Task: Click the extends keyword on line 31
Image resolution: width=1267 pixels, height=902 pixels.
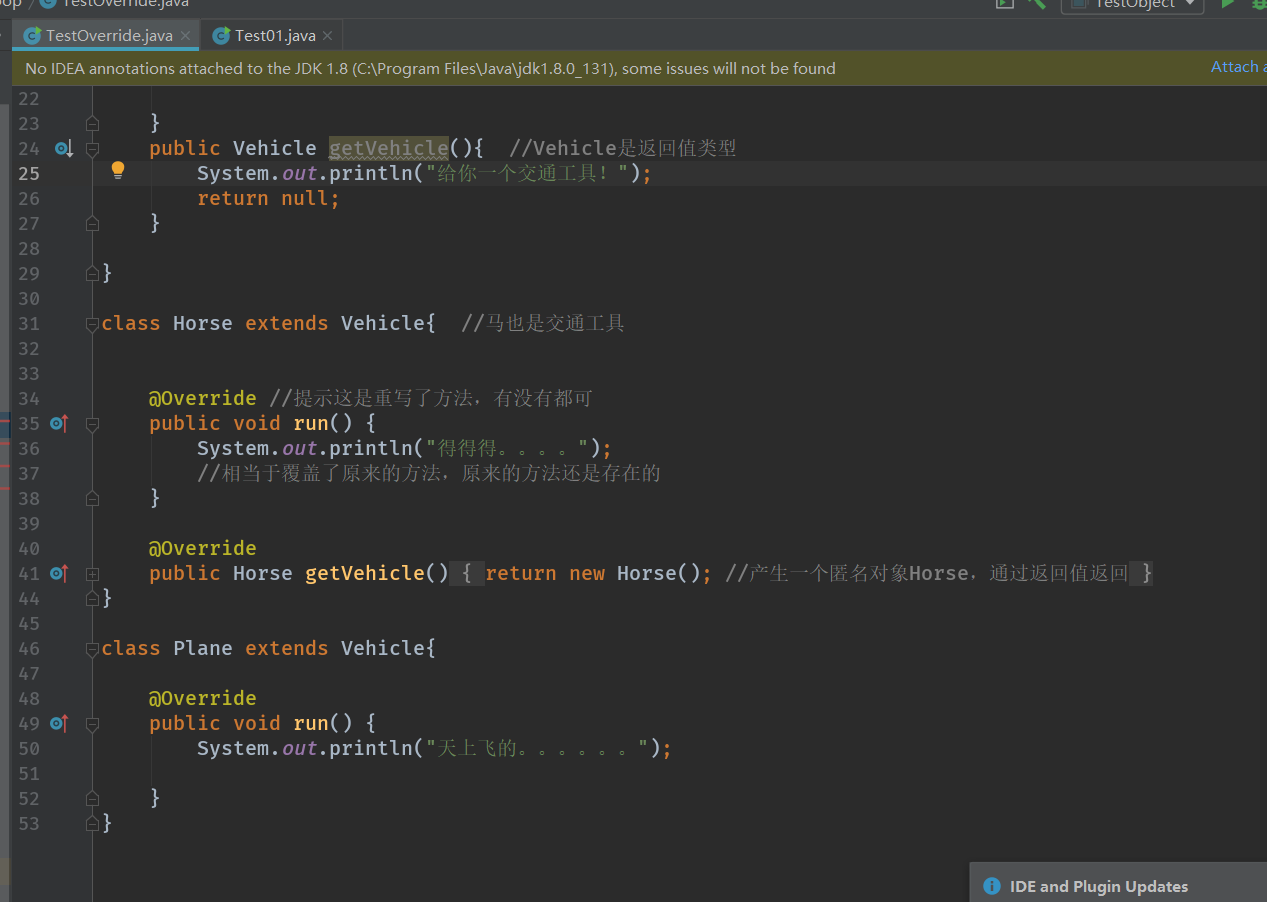Action: (x=287, y=324)
